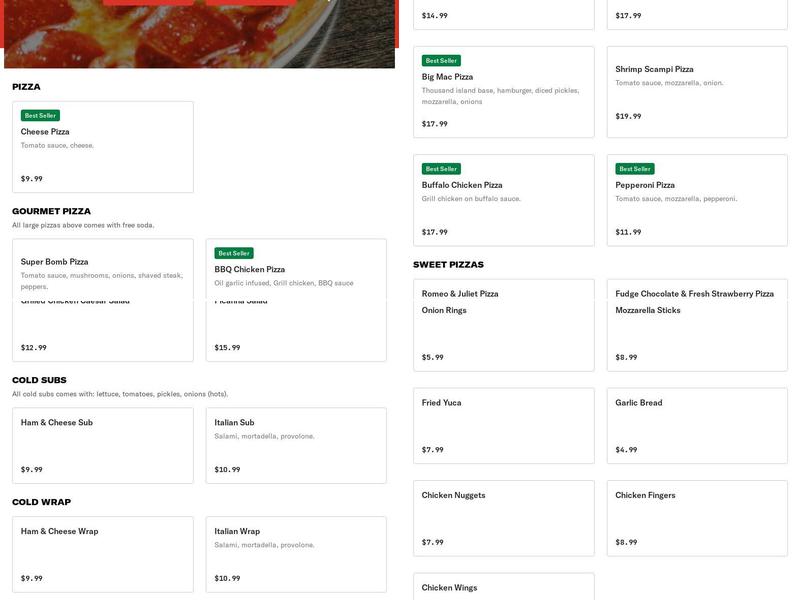Click the Best Seller badge on BBQ Chicken Pizza
The image size is (800, 600).
click(233, 252)
